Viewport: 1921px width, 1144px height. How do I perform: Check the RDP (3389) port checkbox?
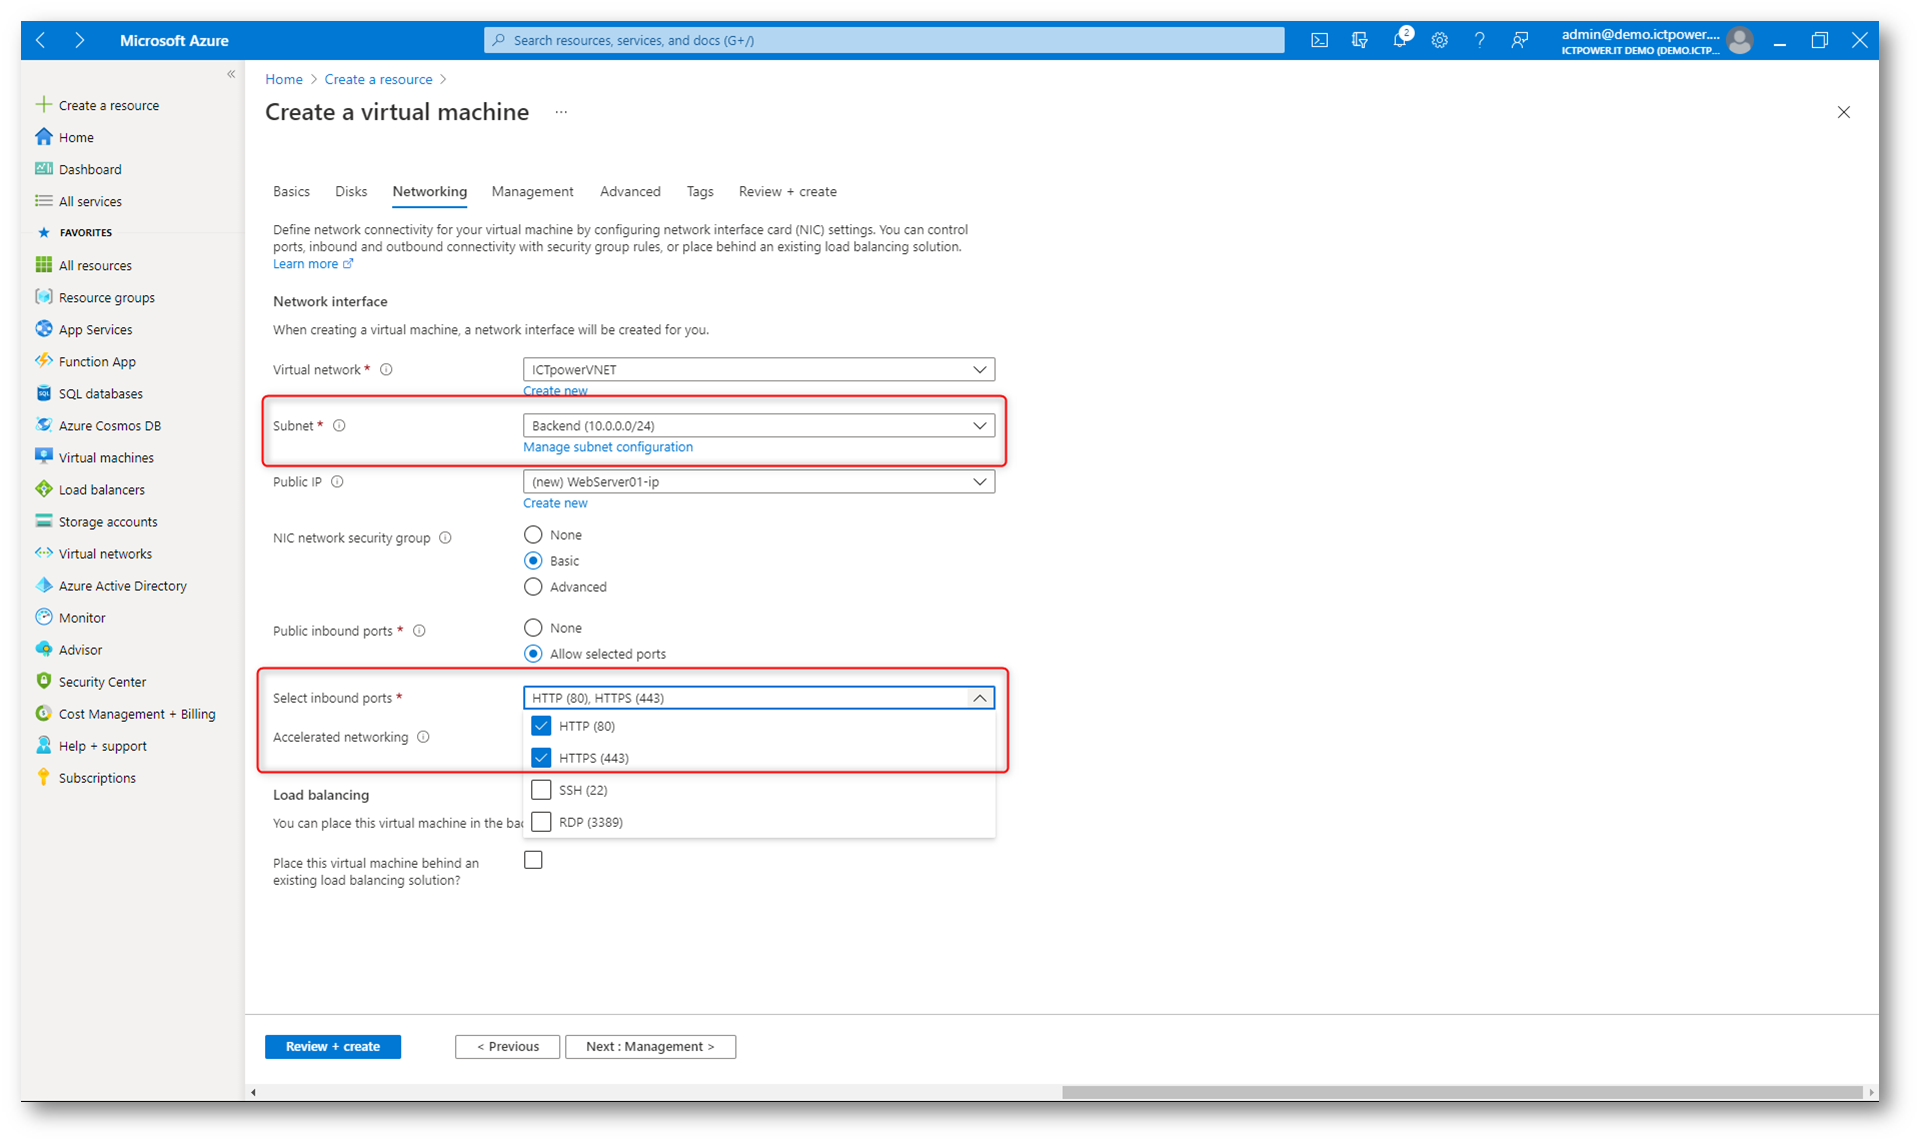[x=541, y=821]
